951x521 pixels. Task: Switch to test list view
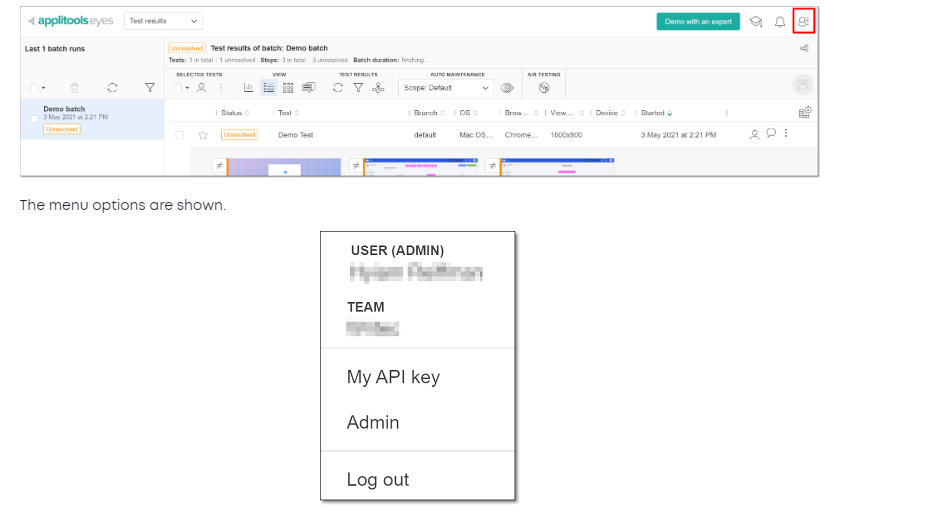269,88
